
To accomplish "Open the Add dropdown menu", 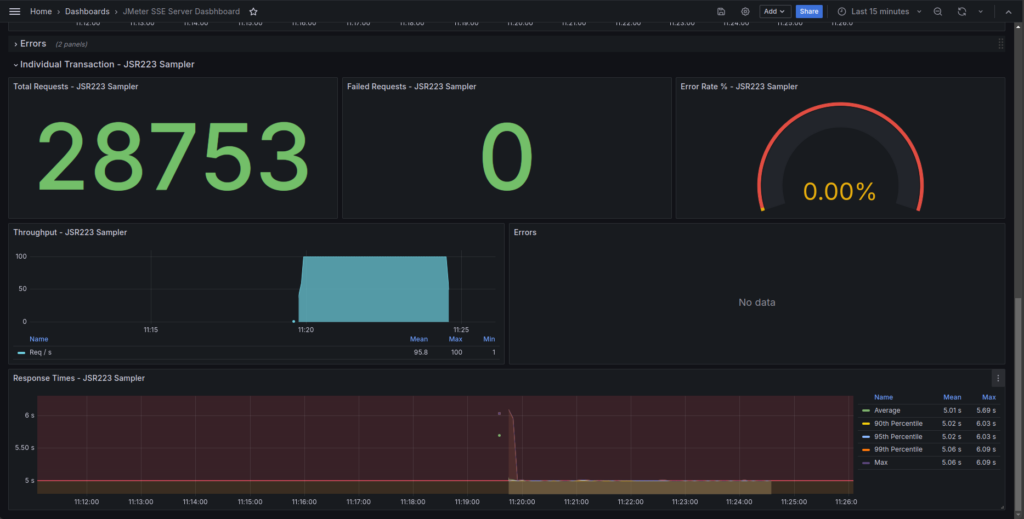I will click(775, 12).
